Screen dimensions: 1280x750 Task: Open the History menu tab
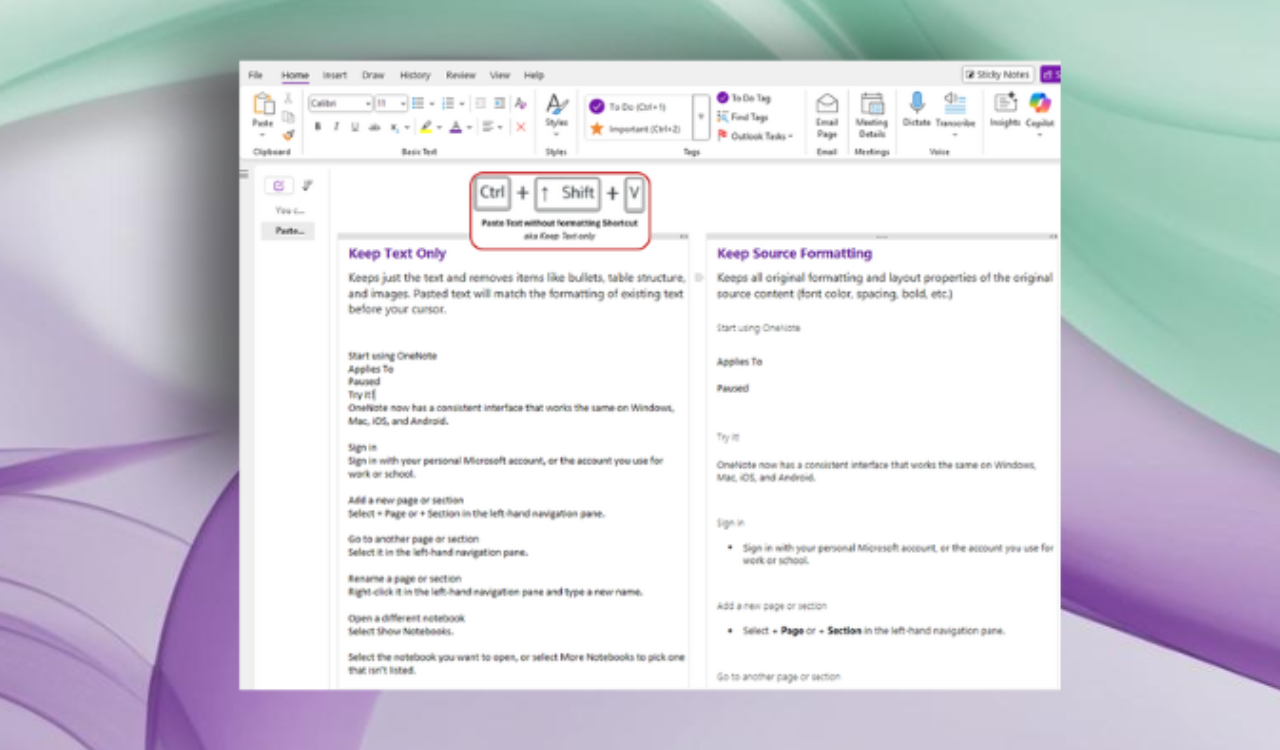(415, 74)
